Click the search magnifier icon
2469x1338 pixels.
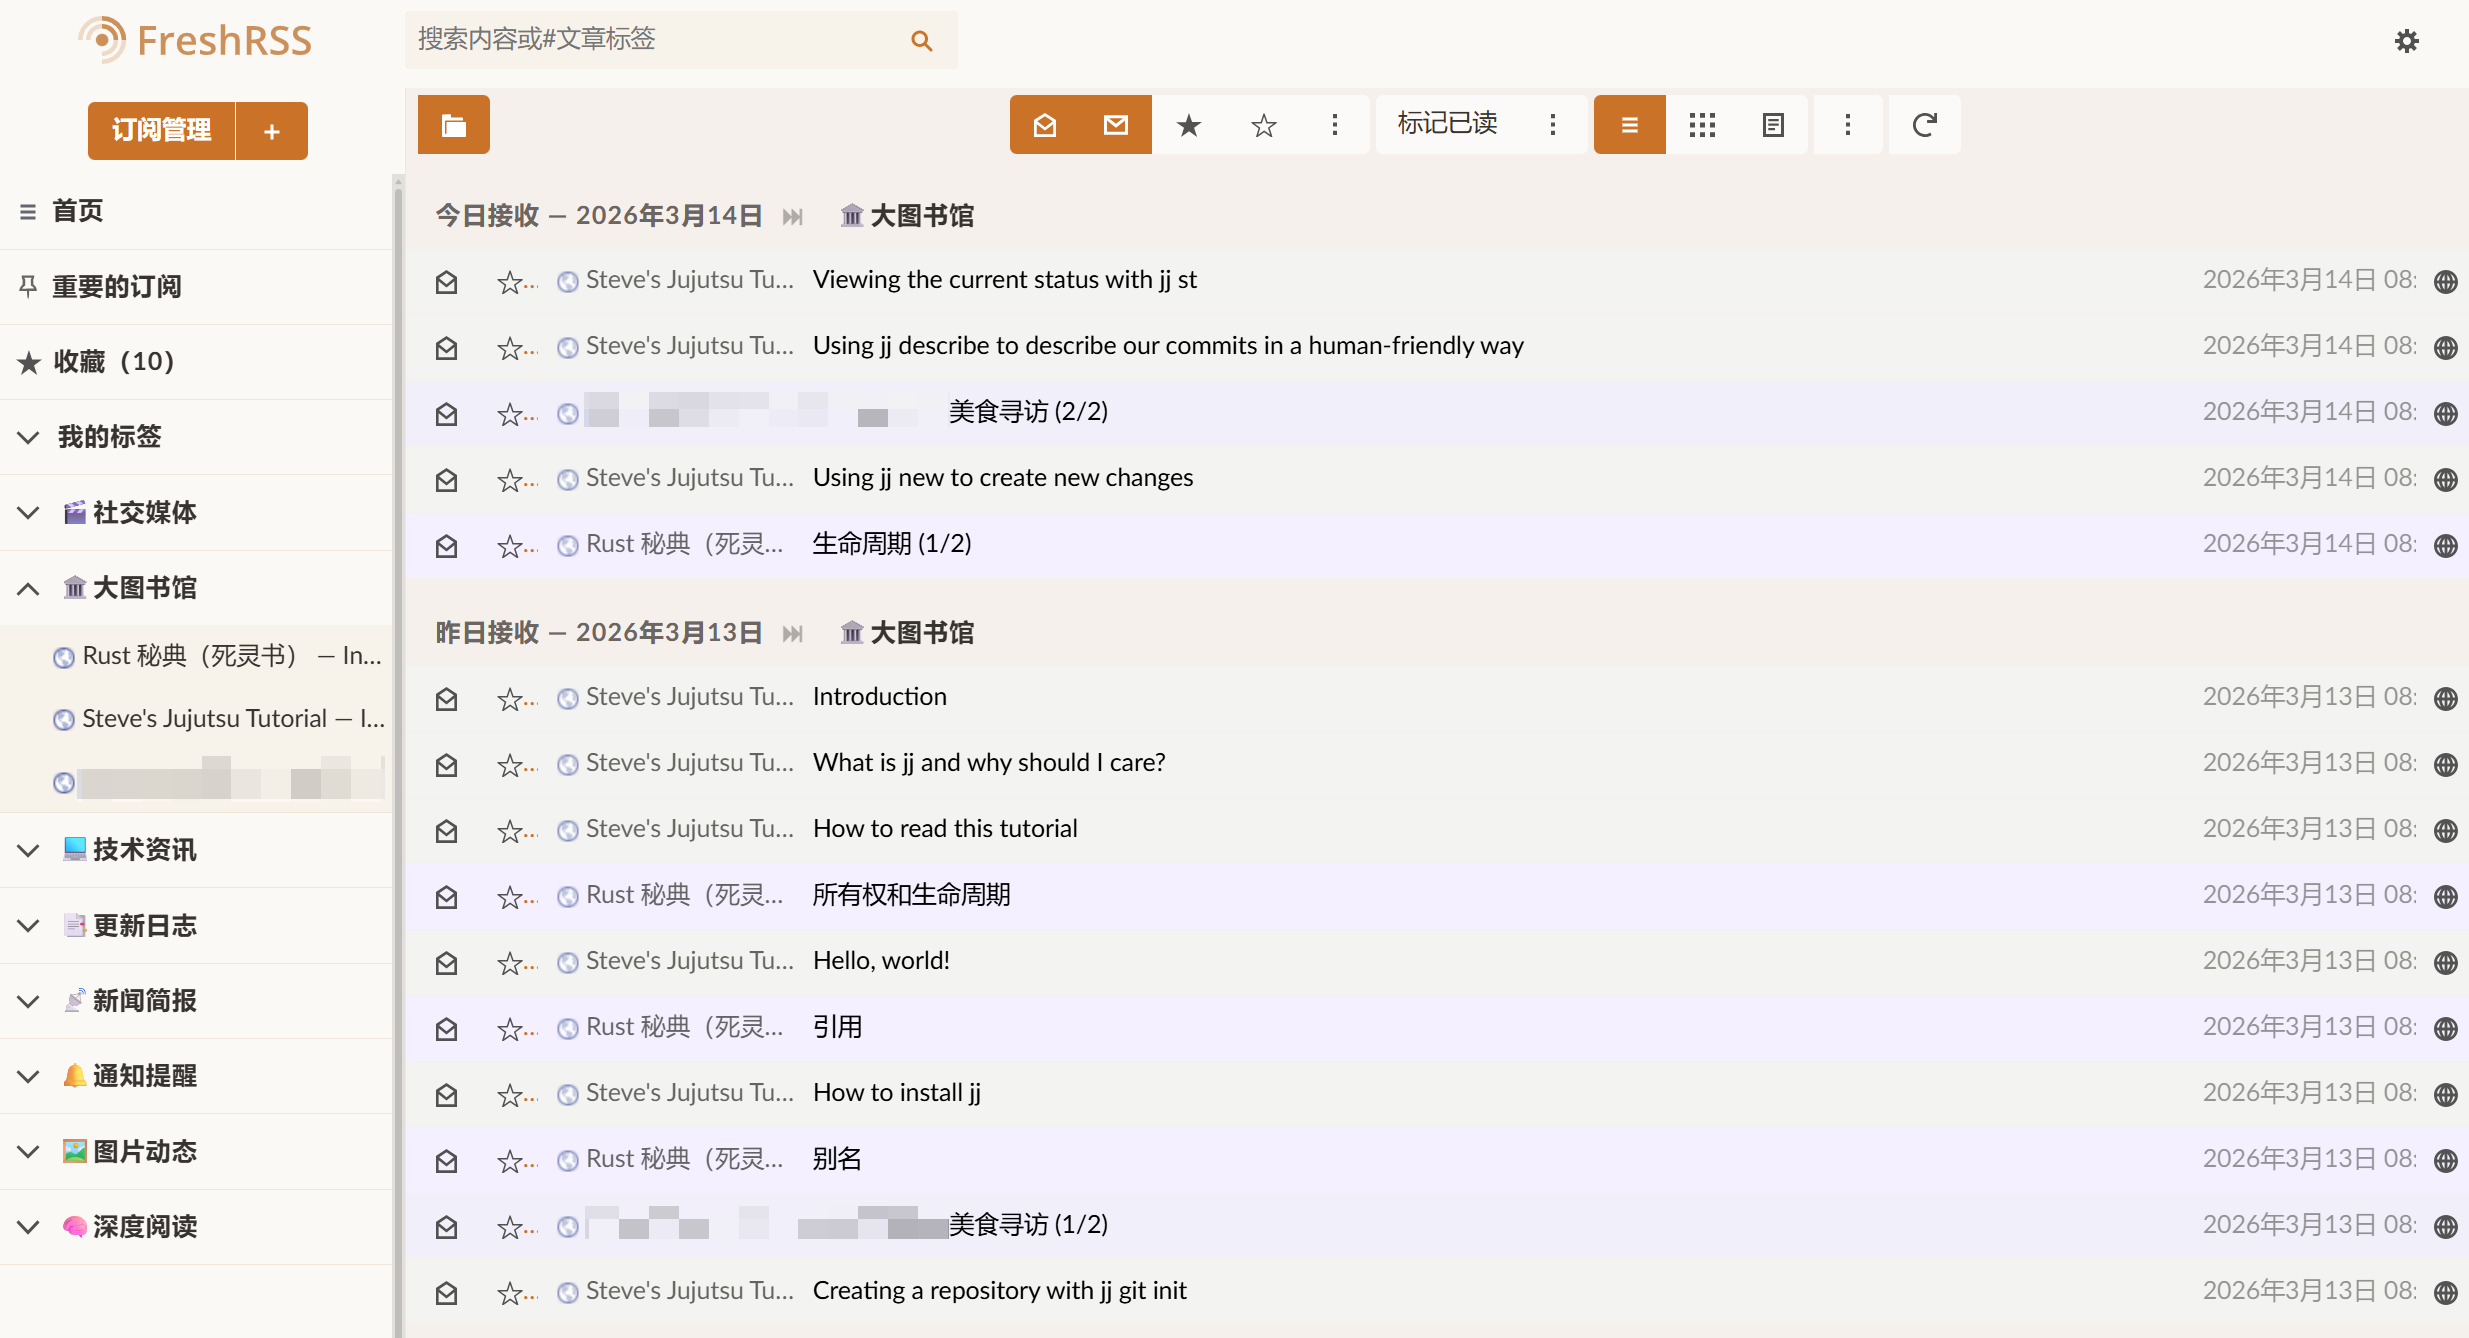pos(921,41)
